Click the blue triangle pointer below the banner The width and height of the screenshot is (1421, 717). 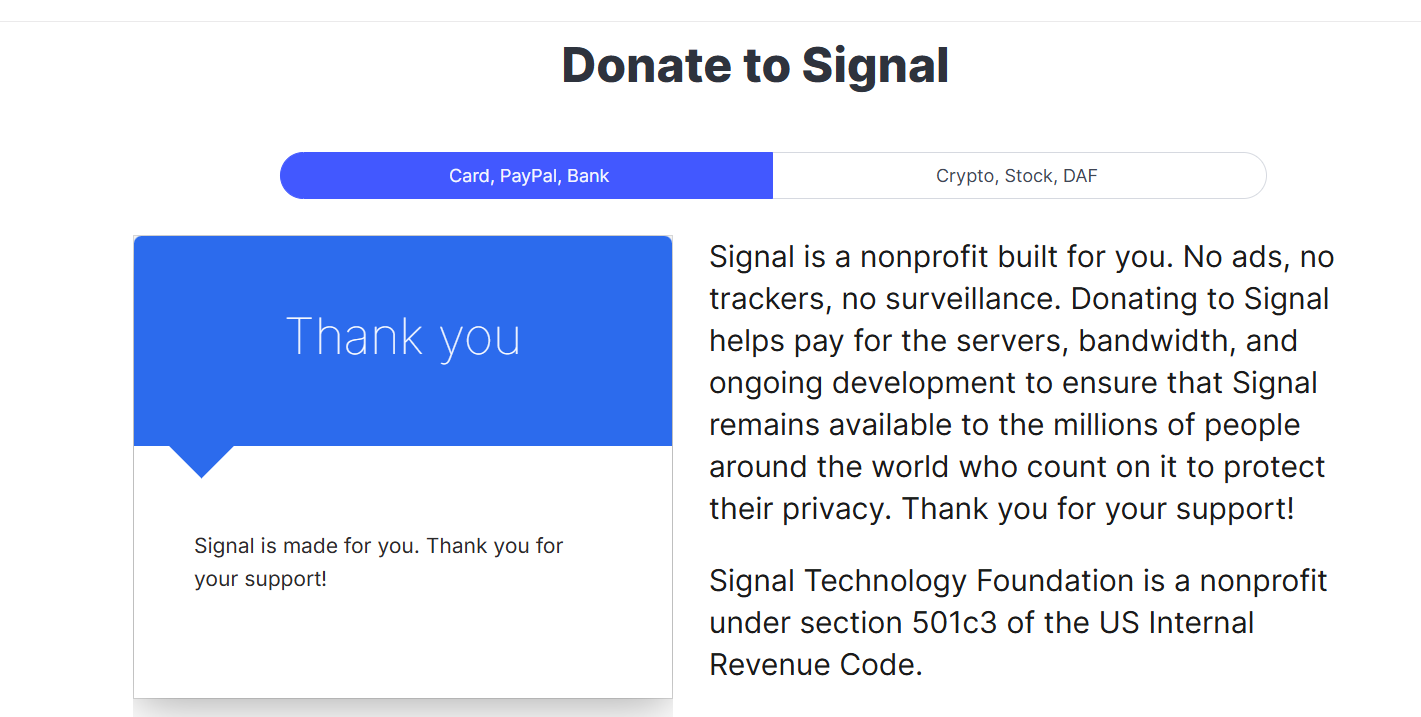[x=201, y=461]
